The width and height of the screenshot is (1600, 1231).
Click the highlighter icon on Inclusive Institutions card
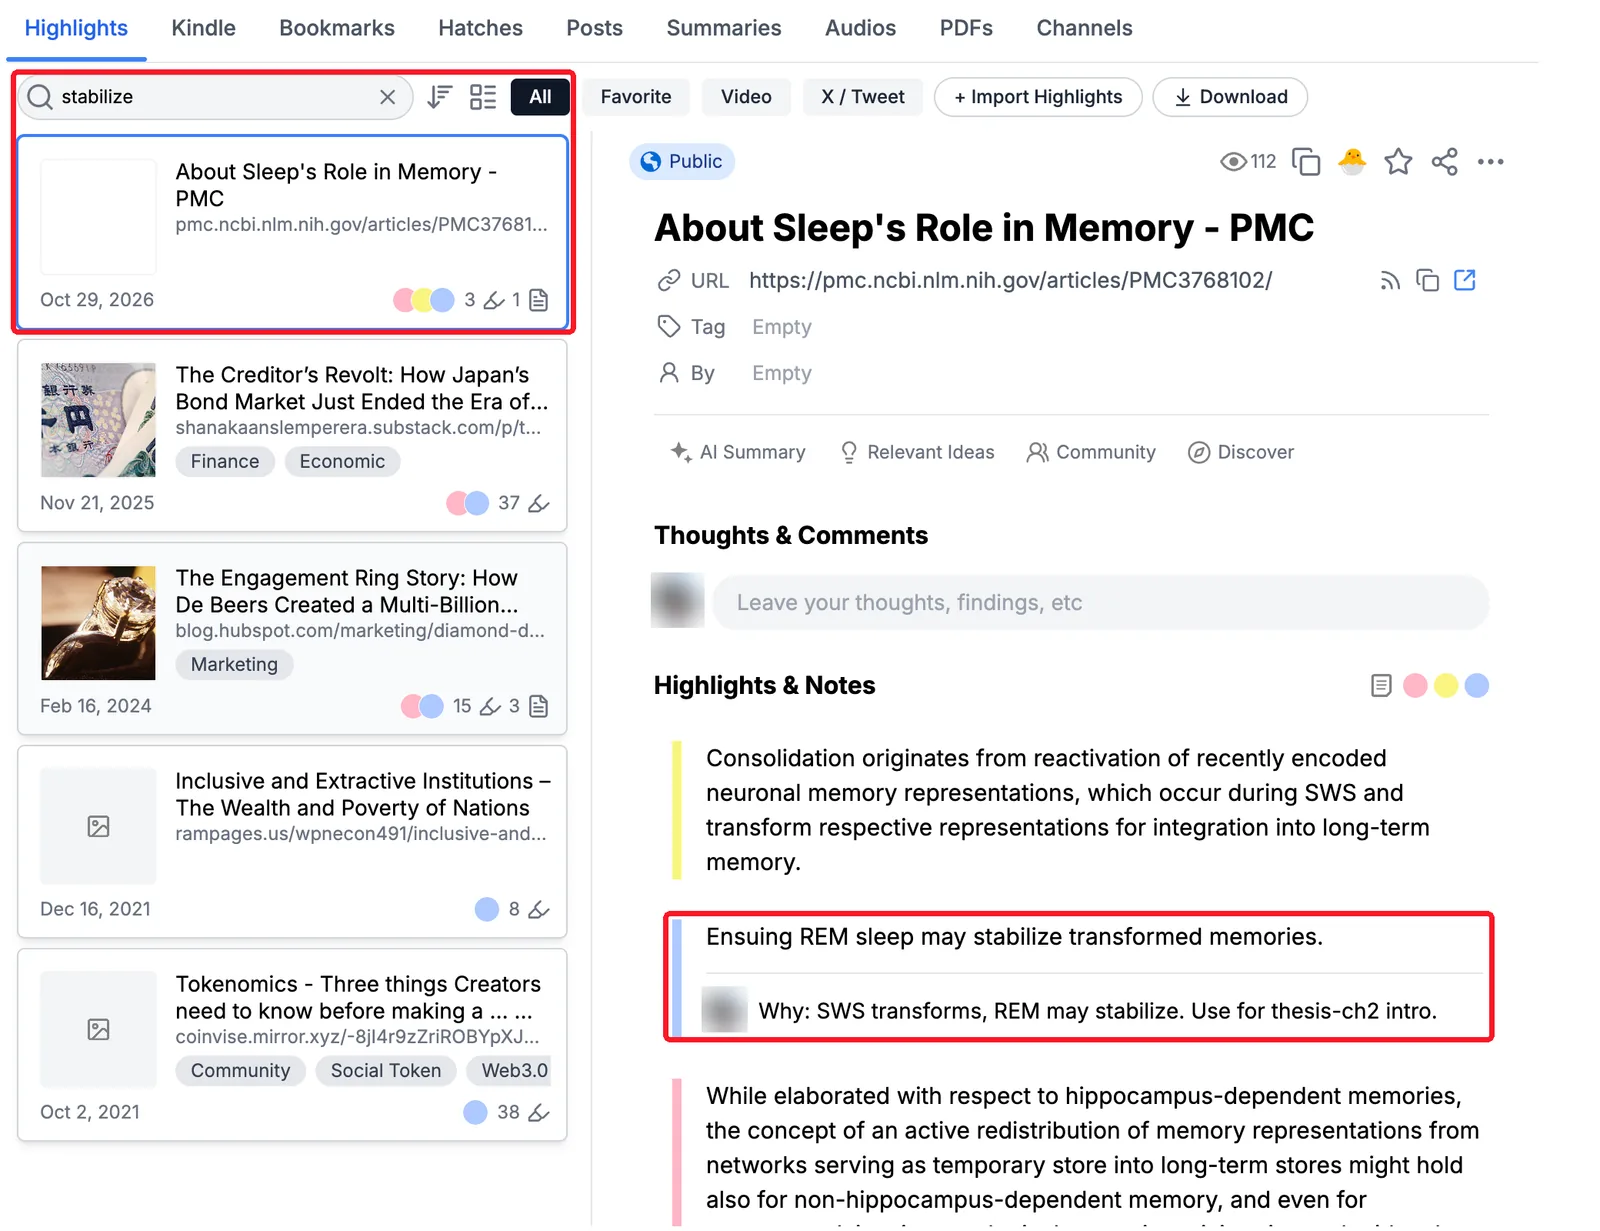539,909
